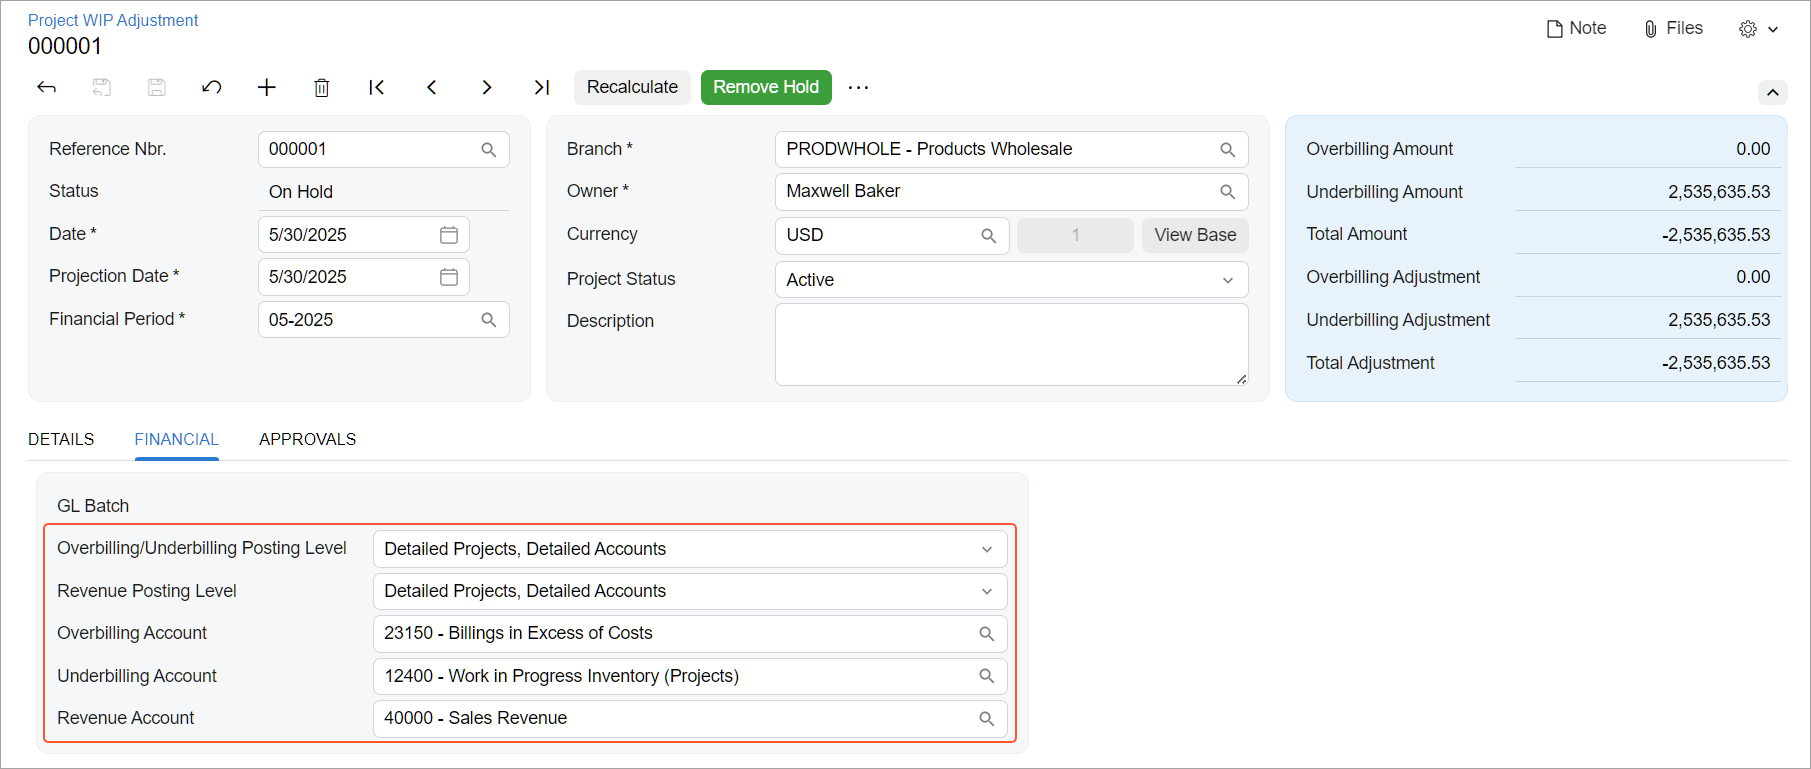Open the Financial Period lookup
Image resolution: width=1811 pixels, height=769 pixels.
489,320
